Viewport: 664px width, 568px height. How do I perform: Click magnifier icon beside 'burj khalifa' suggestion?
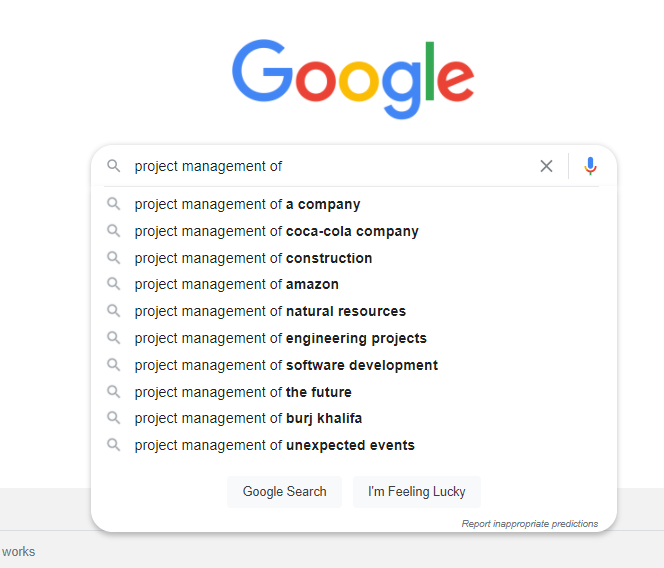click(114, 418)
